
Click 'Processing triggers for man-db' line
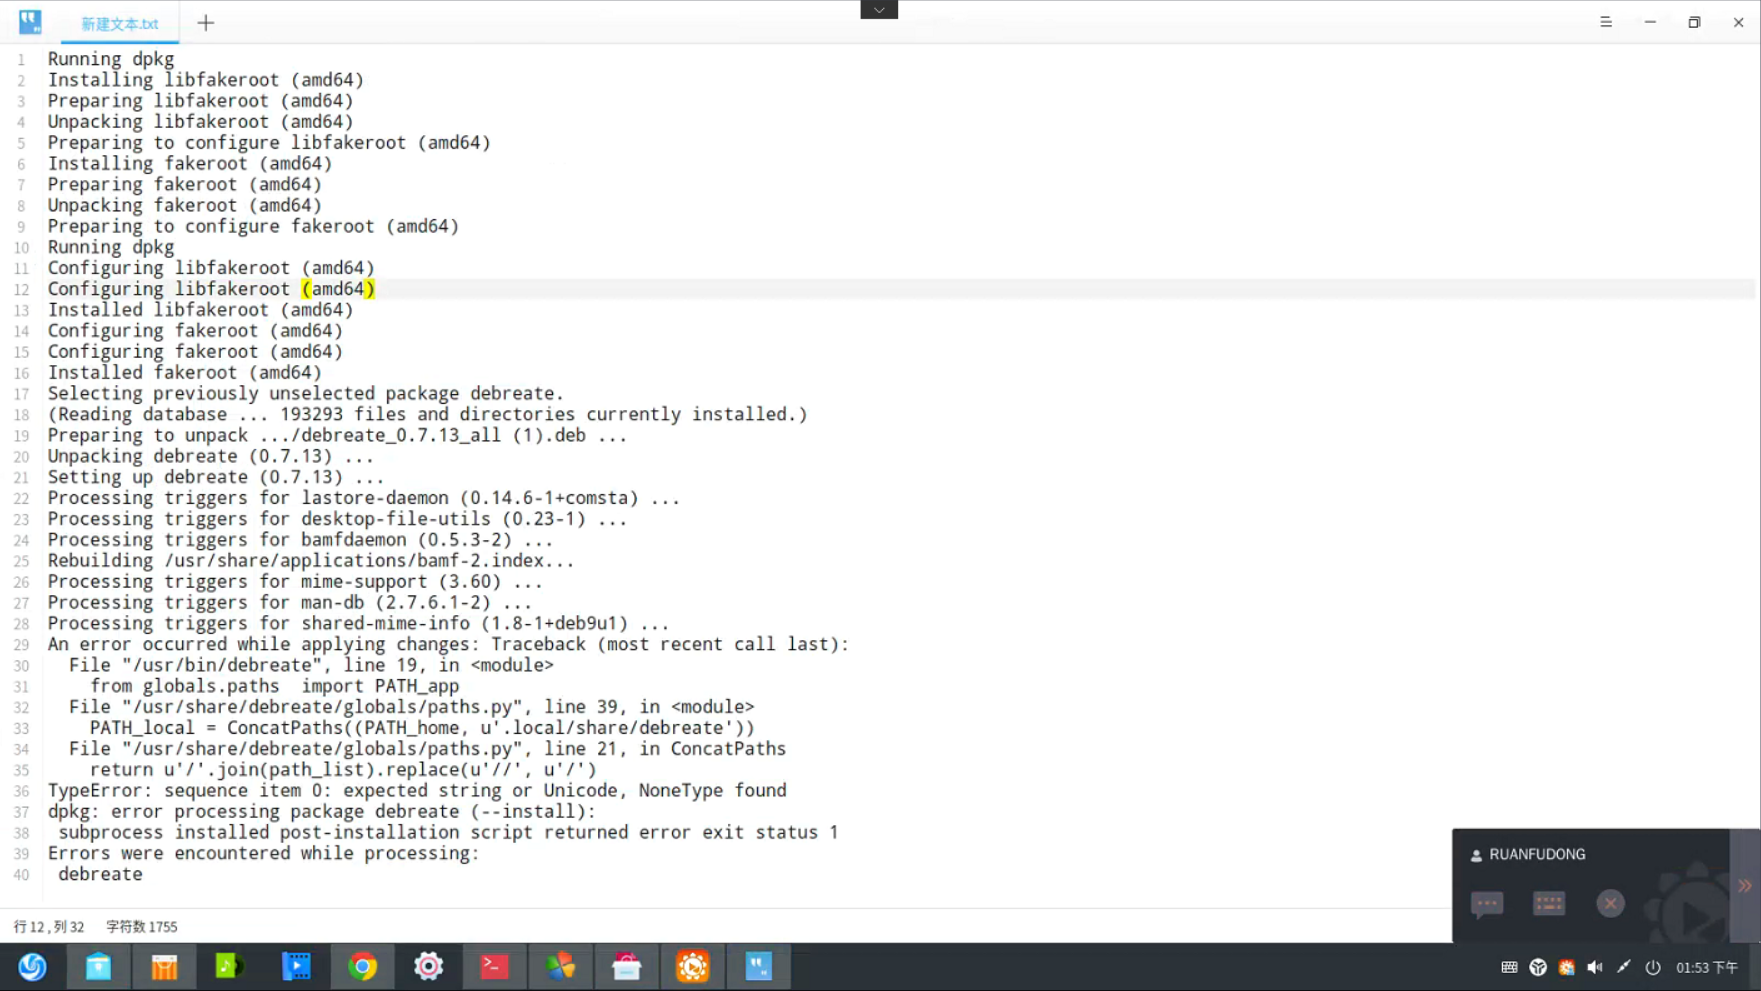290,603
